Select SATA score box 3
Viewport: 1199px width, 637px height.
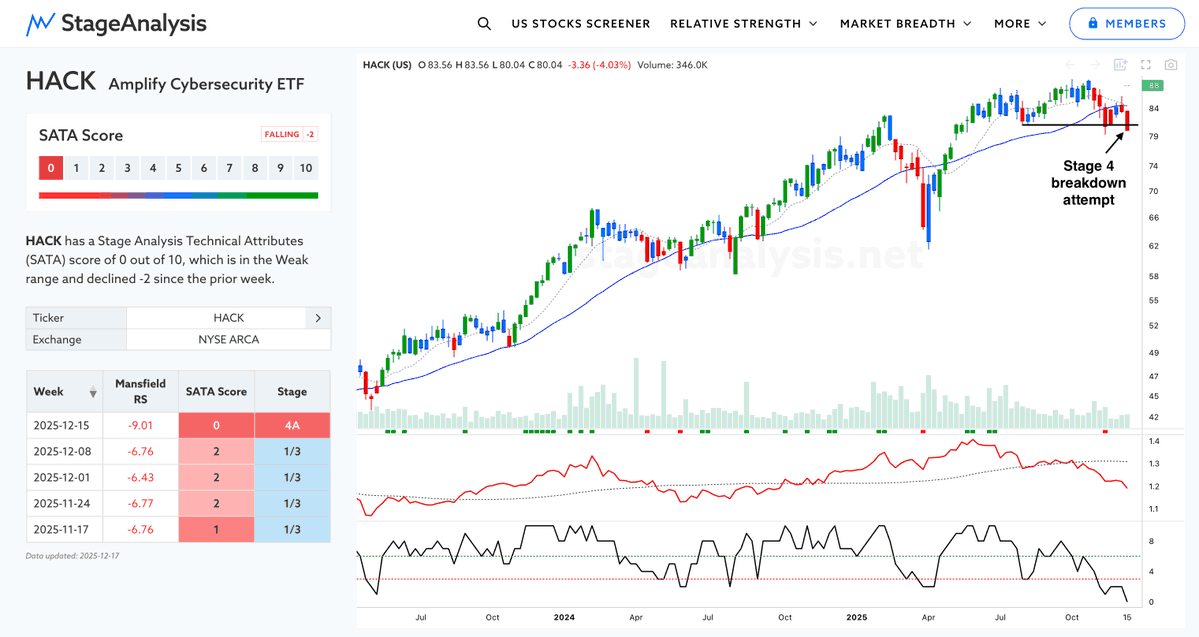pyautogui.click(x=127, y=168)
